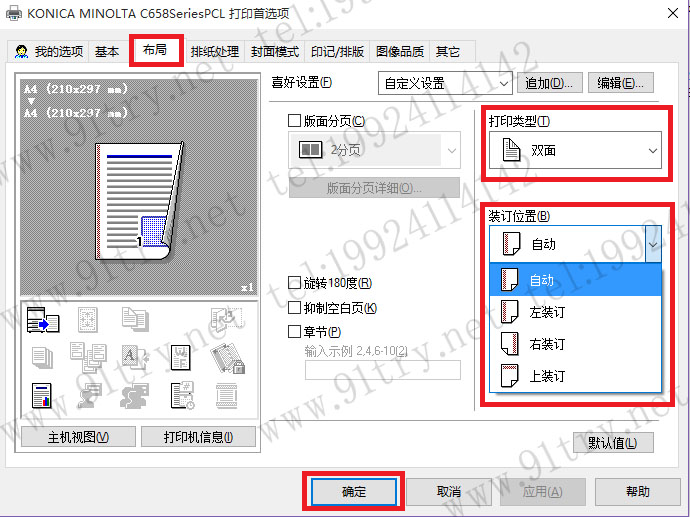Click the 取消 button
690x517 pixels.
[x=449, y=491]
